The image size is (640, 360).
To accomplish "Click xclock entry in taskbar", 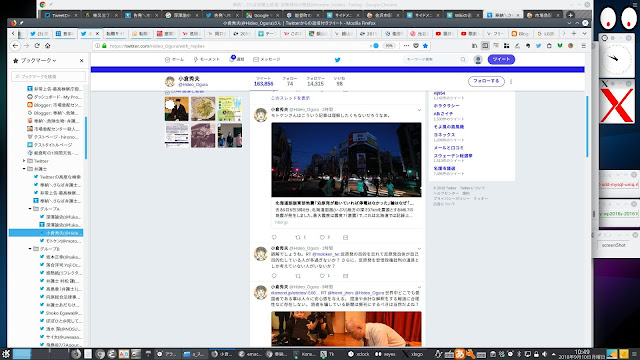I will [359, 354].
